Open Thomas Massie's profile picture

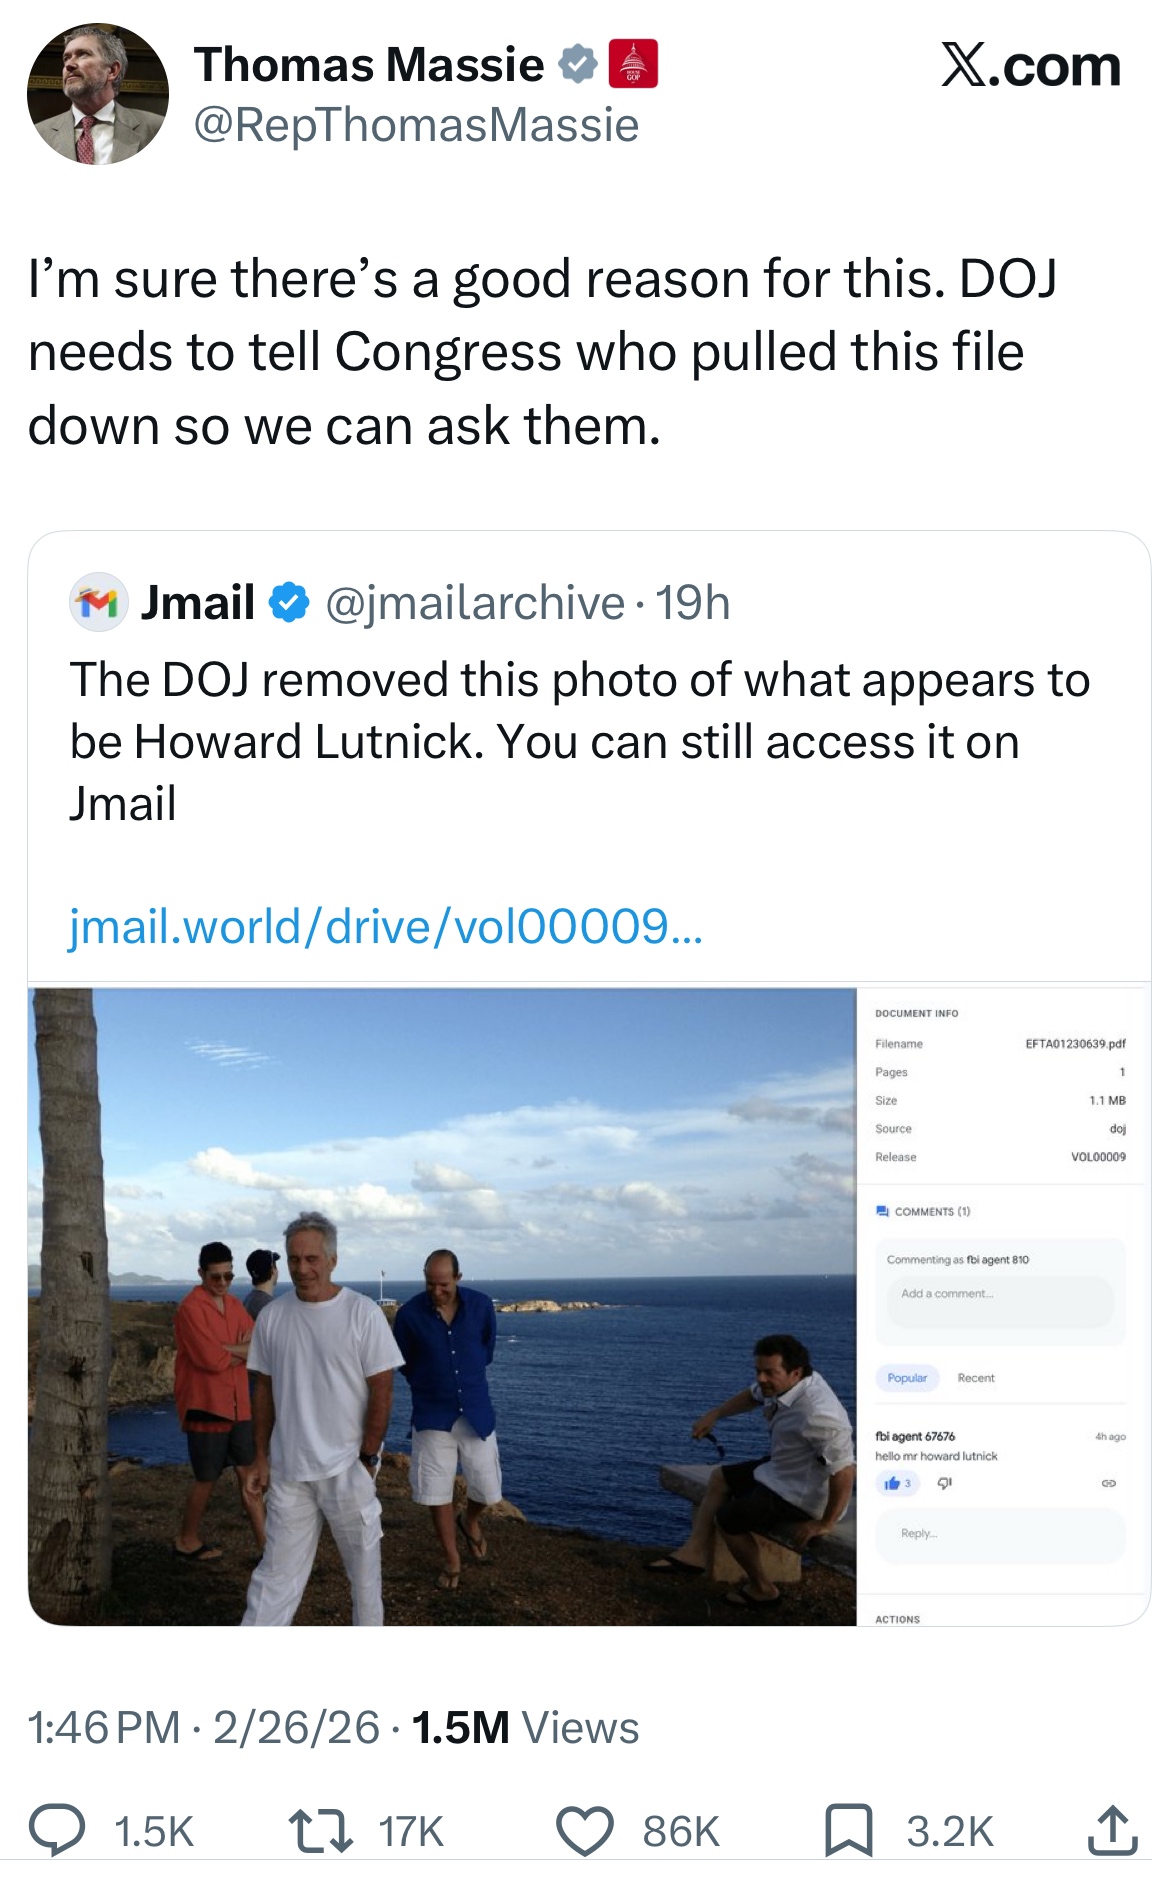(98, 94)
